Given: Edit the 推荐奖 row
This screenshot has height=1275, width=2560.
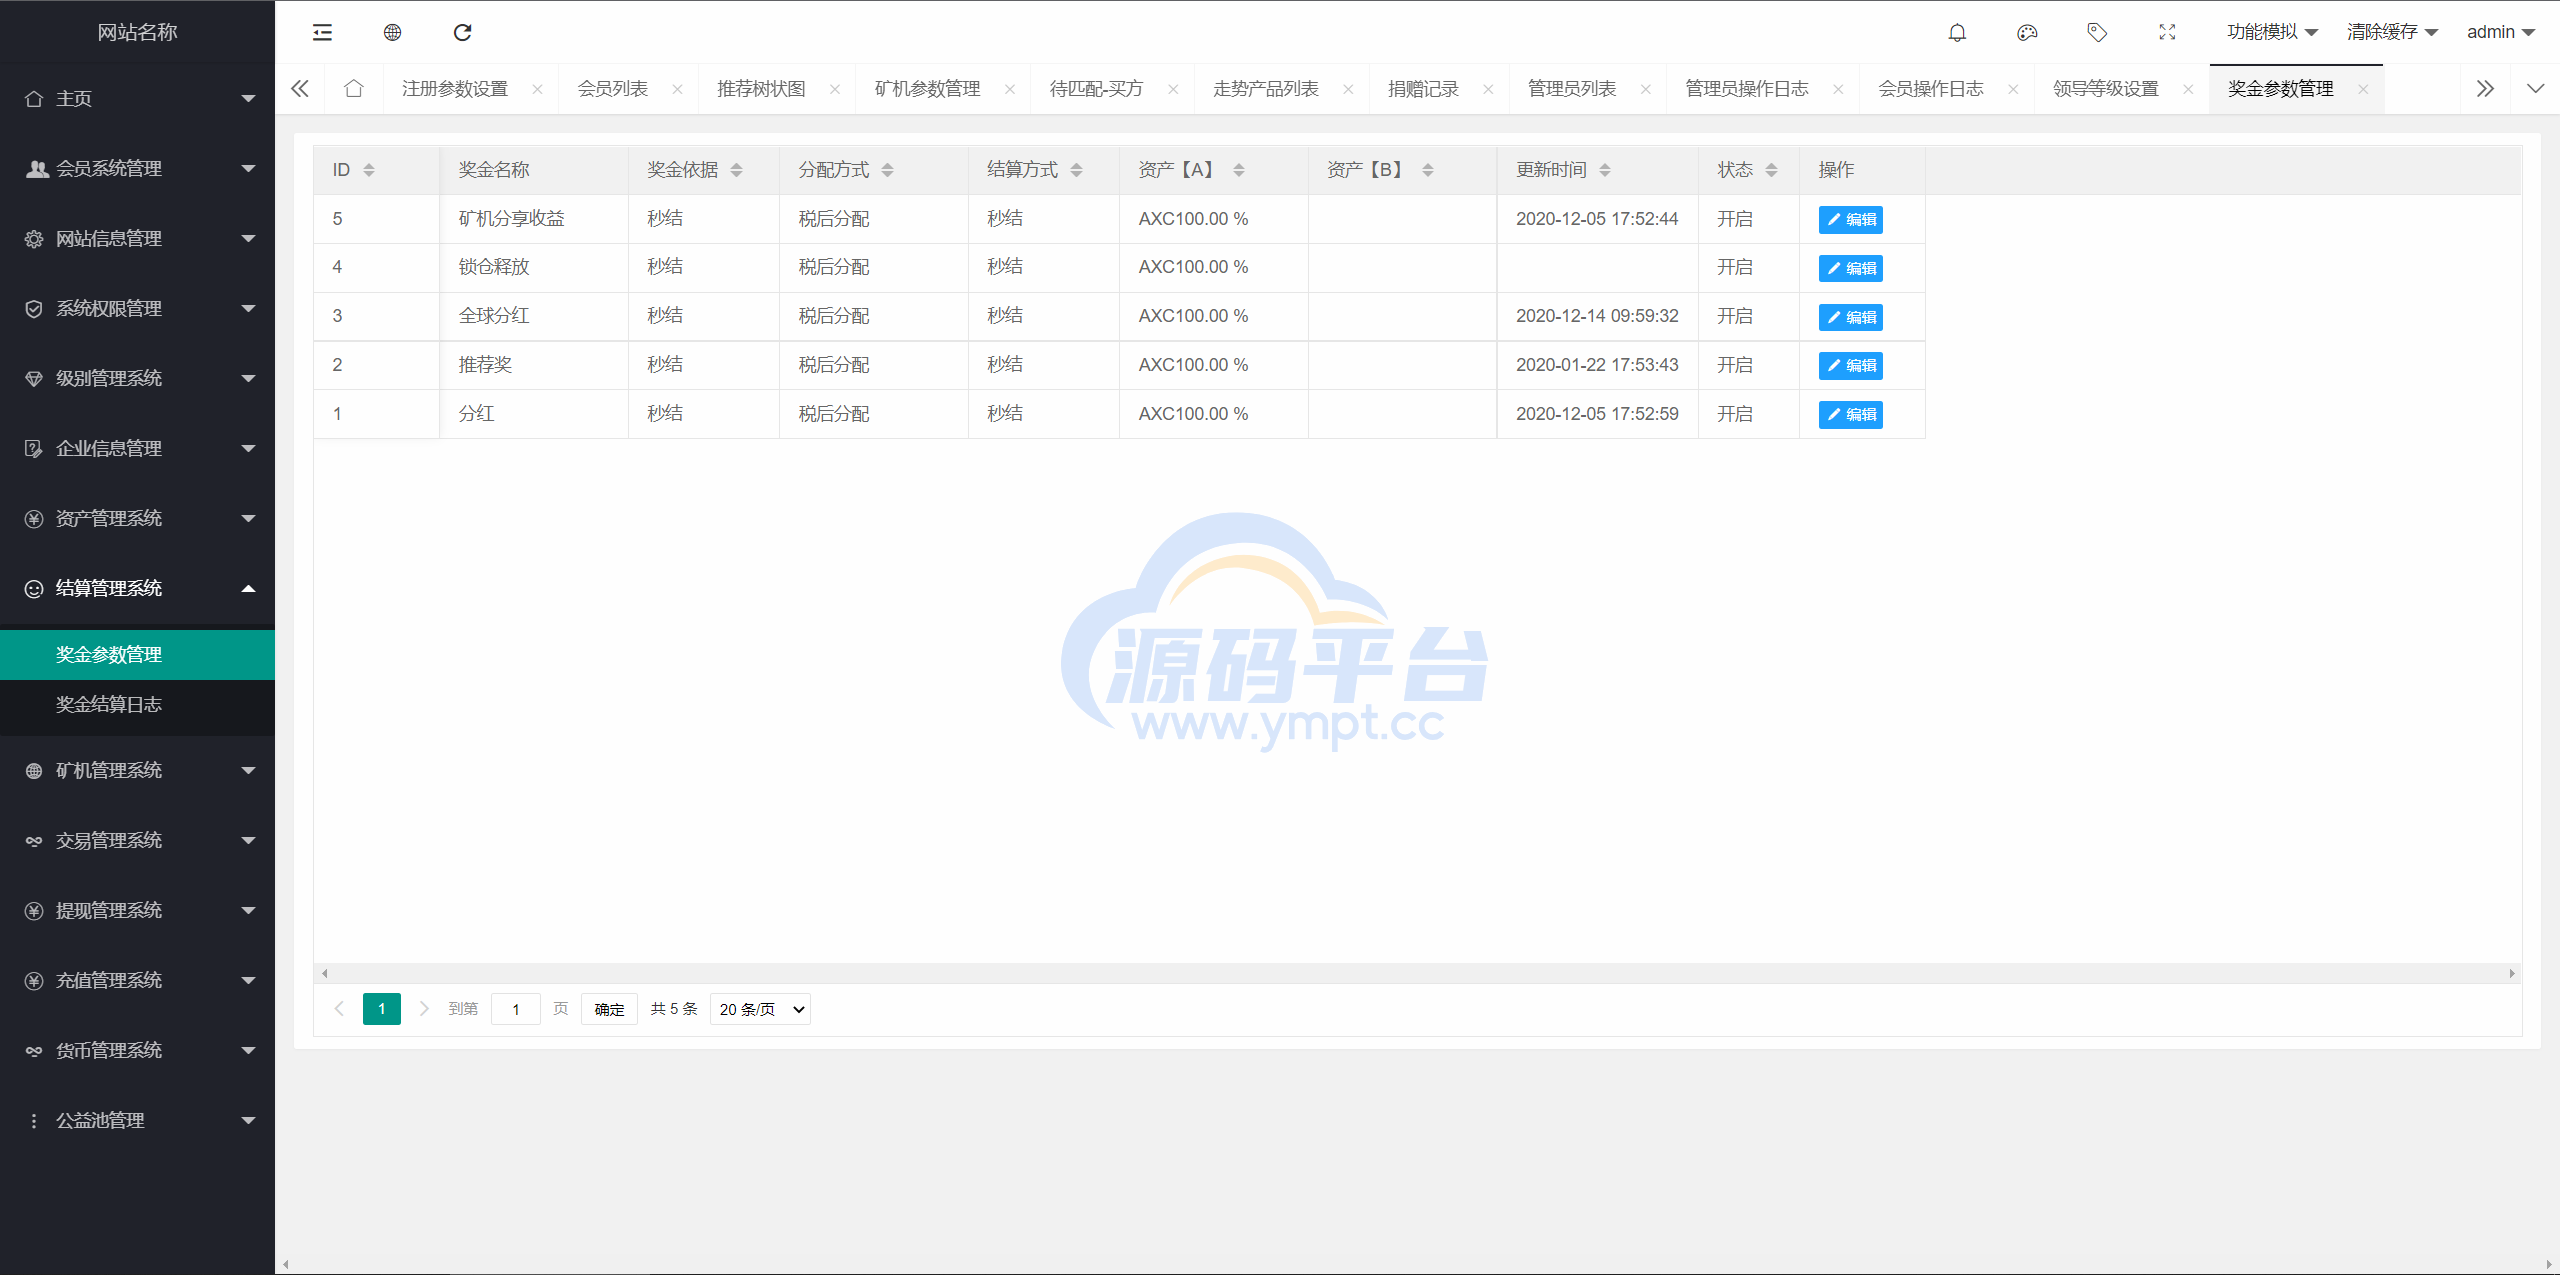Looking at the screenshot, I should 1850,365.
